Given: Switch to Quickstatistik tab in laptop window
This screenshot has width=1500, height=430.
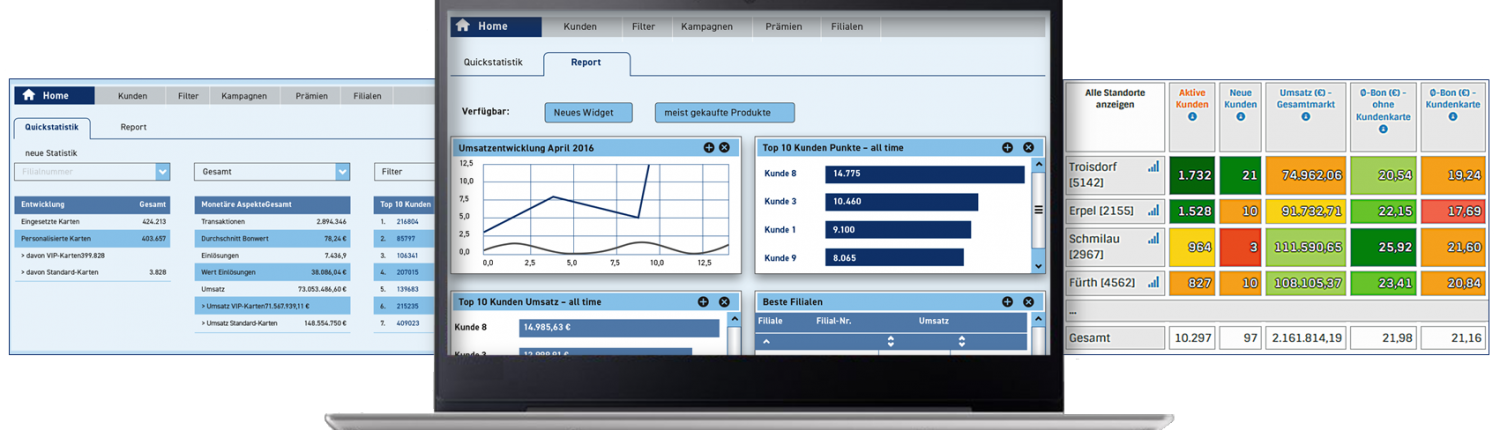Looking at the screenshot, I should [493, 62].
